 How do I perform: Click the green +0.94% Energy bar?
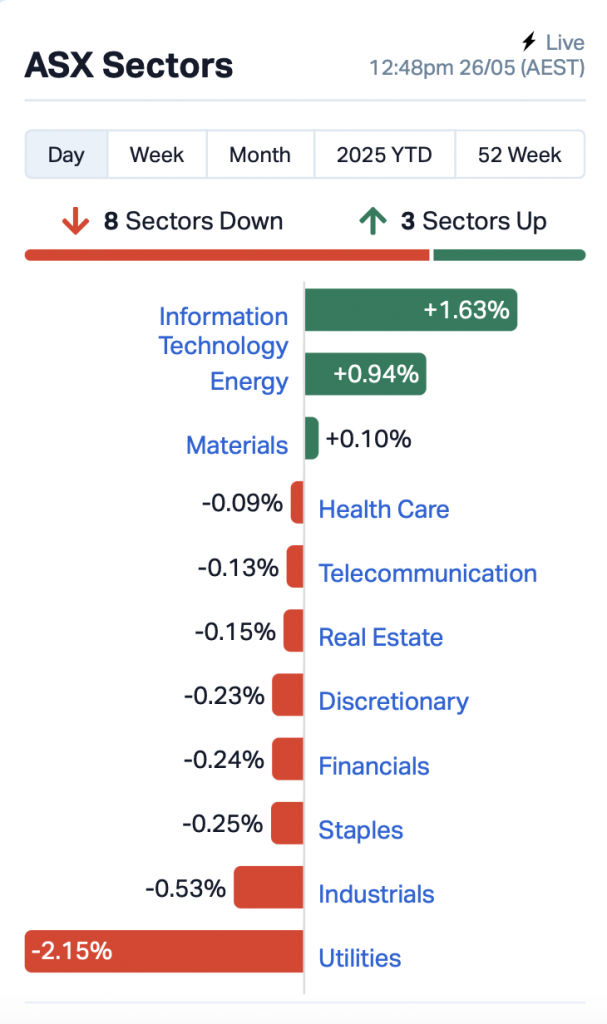pyautogui.click(x=365, y=374)
